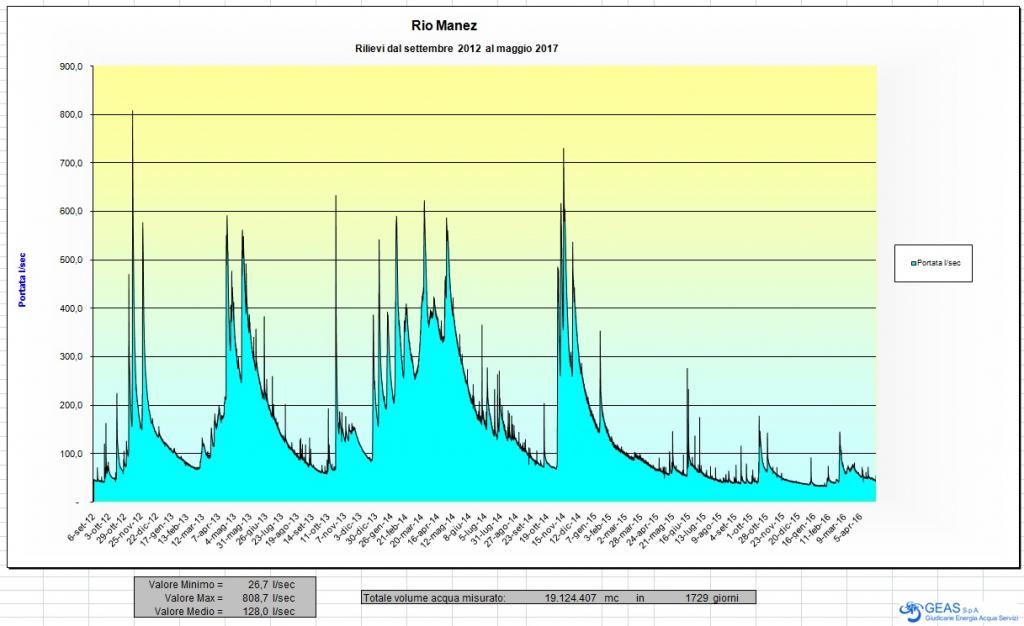Select the 400,0 vertical axis label
Image resolution: width=1024 pixels, height=626 pixels.
pos(70,308)
